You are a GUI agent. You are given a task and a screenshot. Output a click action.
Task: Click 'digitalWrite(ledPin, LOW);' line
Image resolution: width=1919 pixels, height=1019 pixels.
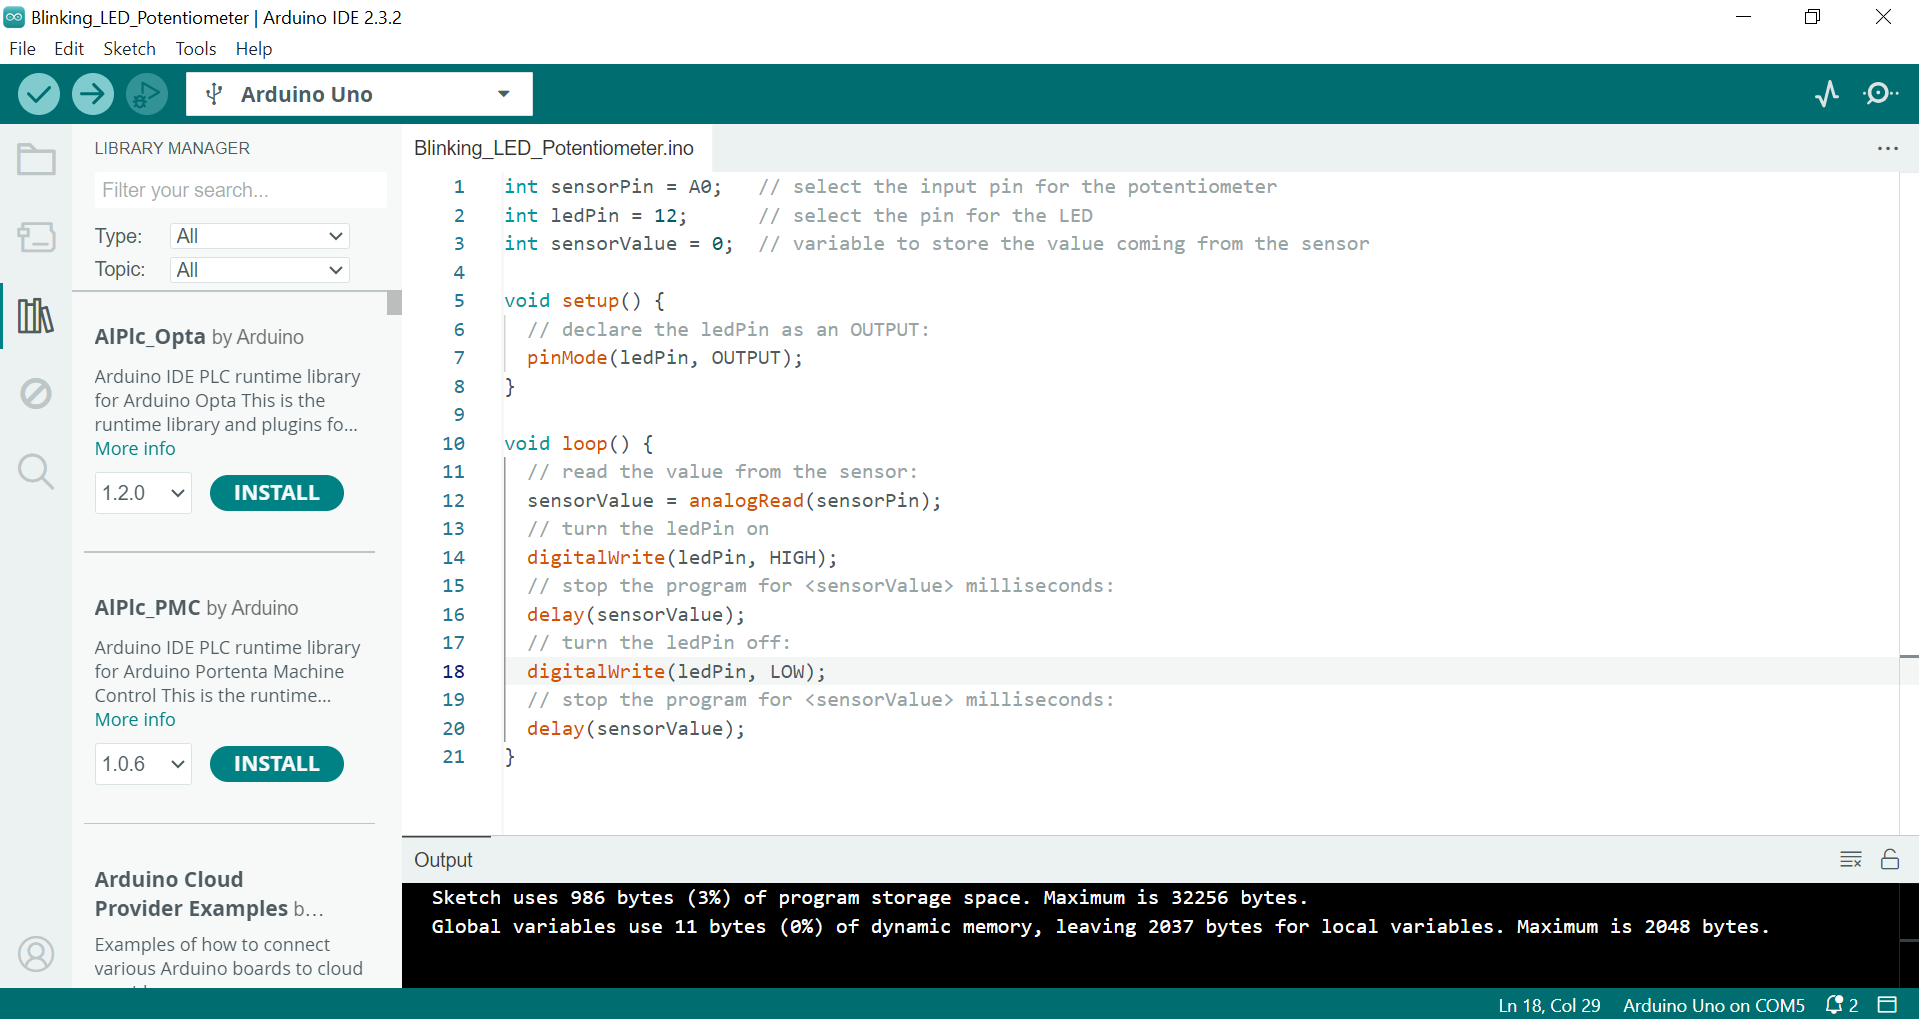[677, 672]
